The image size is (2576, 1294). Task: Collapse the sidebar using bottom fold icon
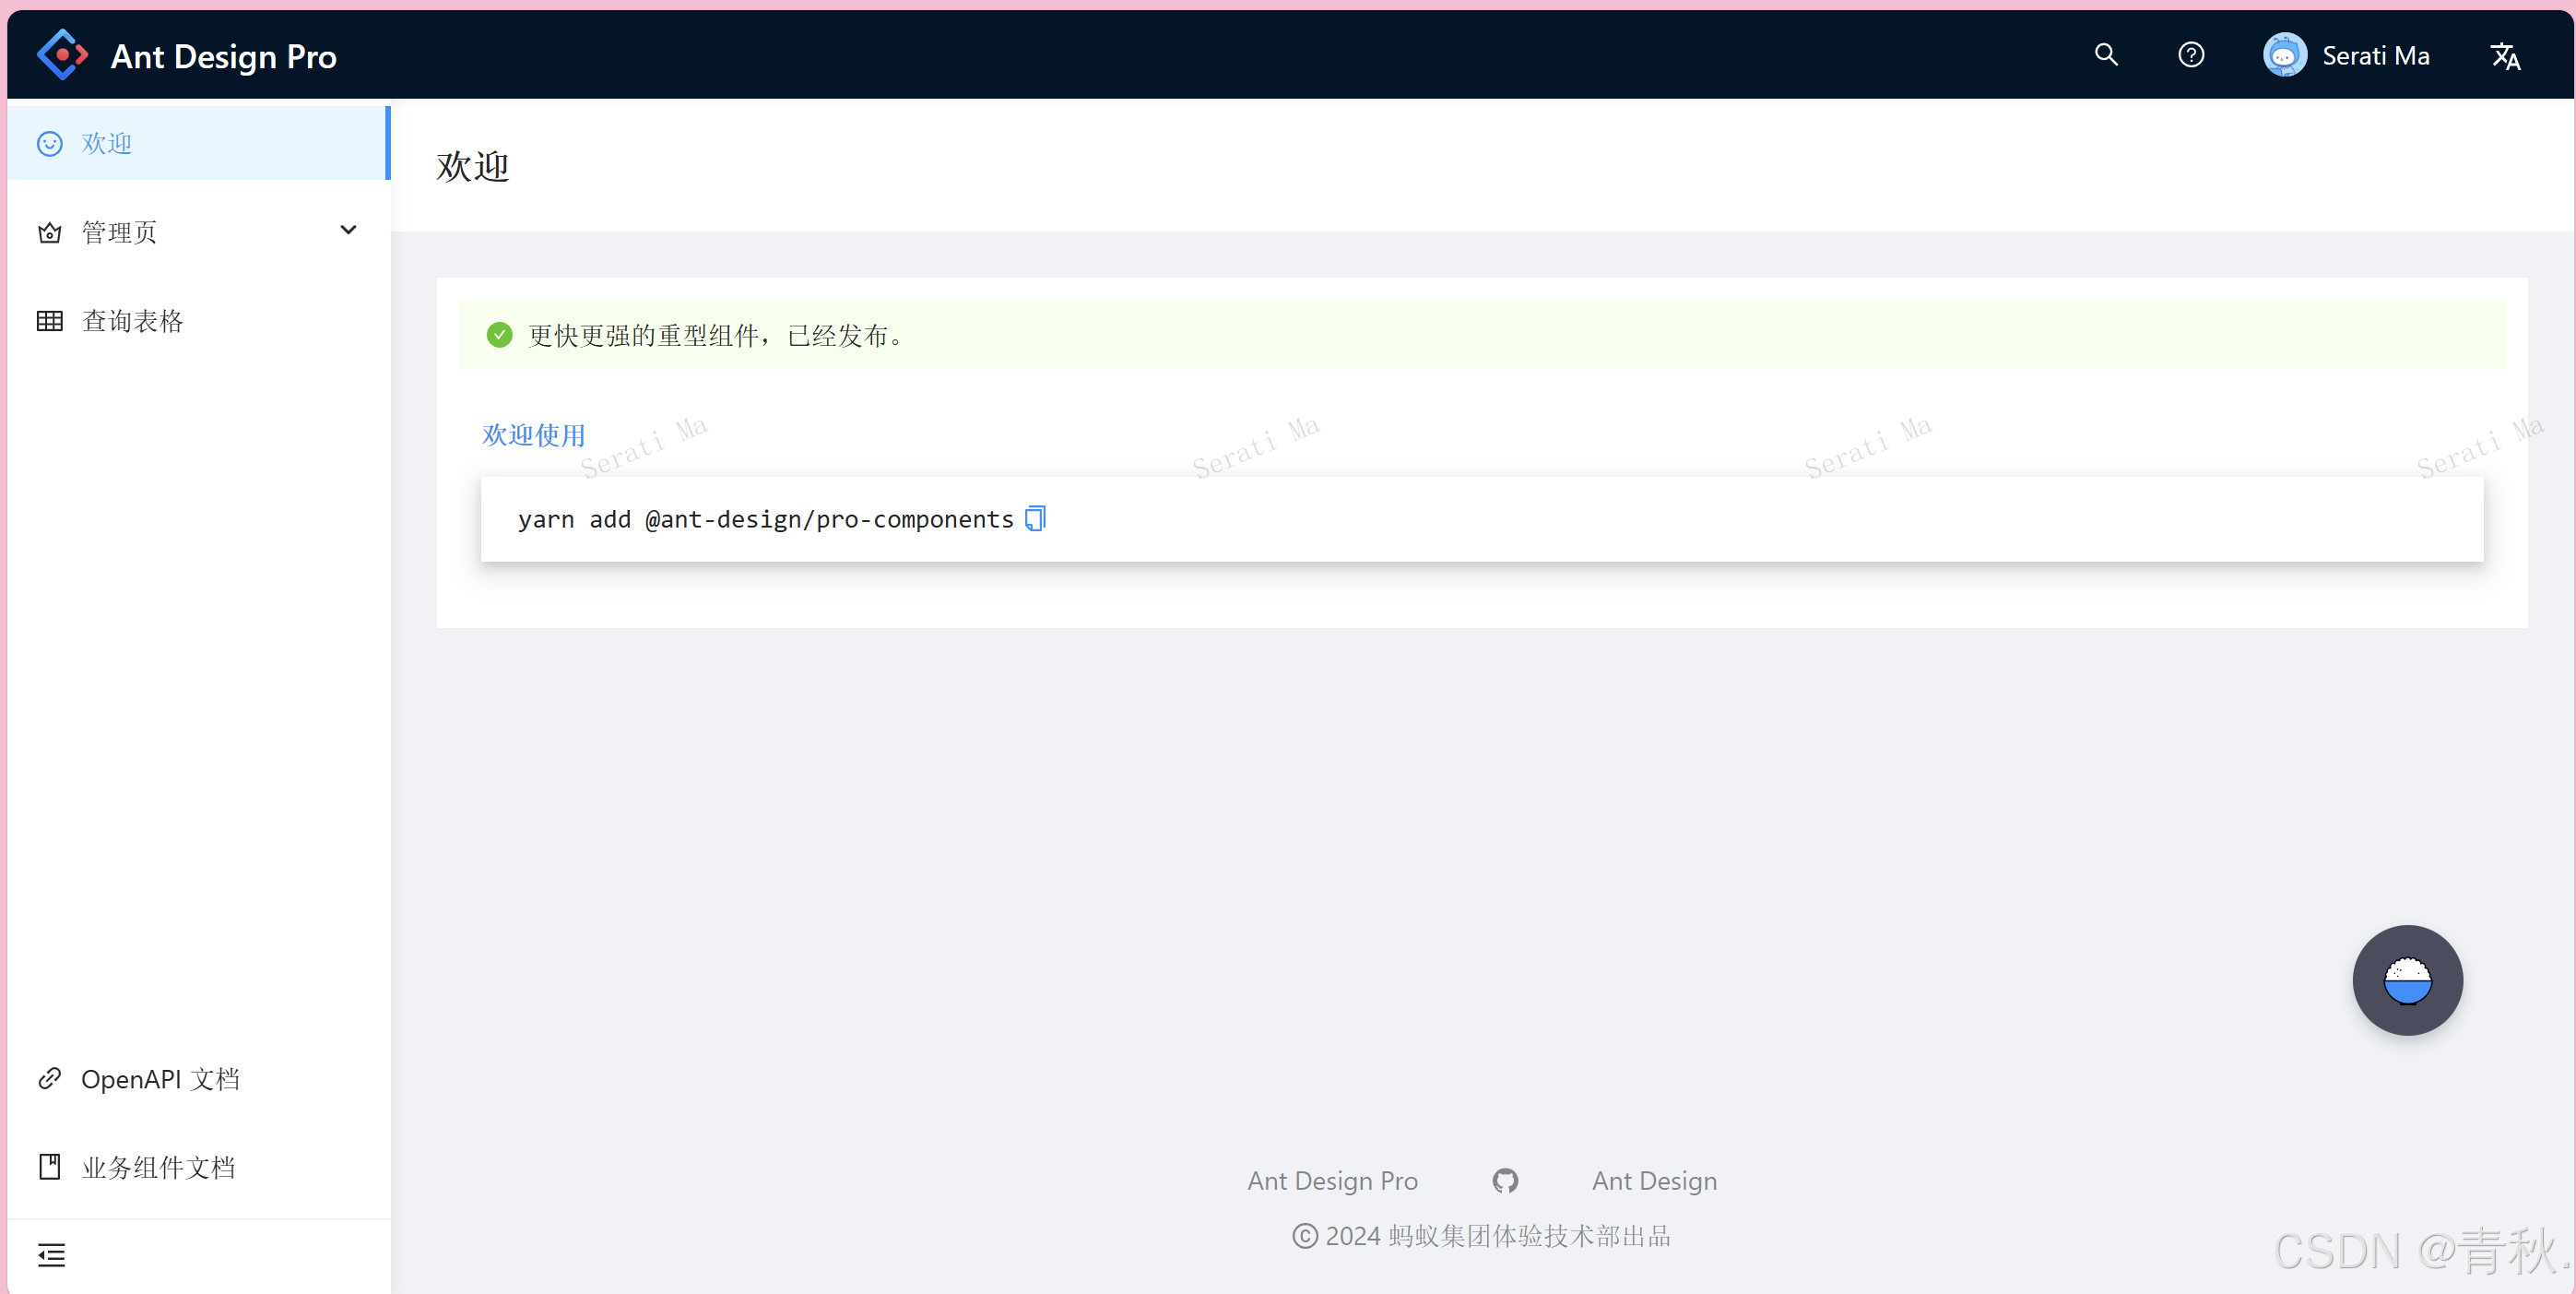pyautogui.click(x=51, y=1254)
